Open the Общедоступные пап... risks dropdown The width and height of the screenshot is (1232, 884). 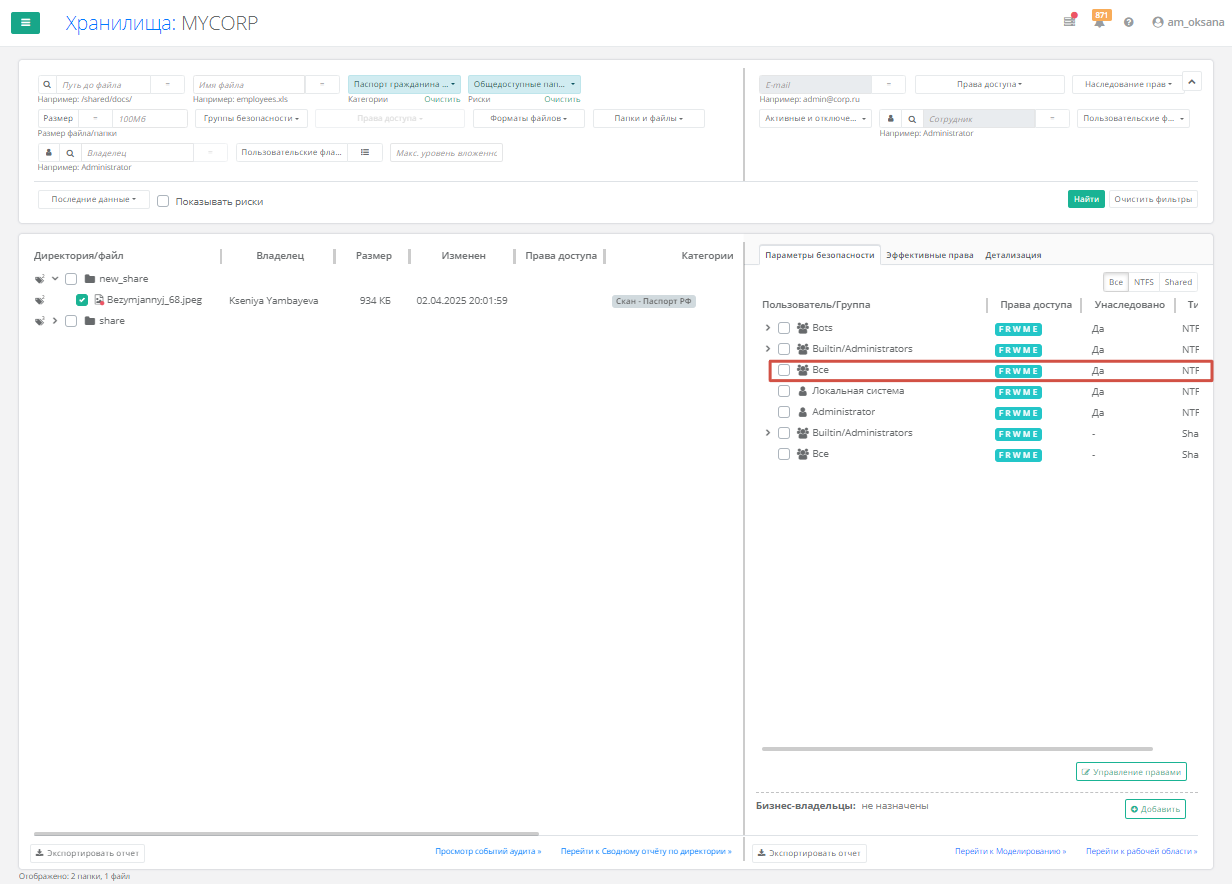click(x=524, y=85)
